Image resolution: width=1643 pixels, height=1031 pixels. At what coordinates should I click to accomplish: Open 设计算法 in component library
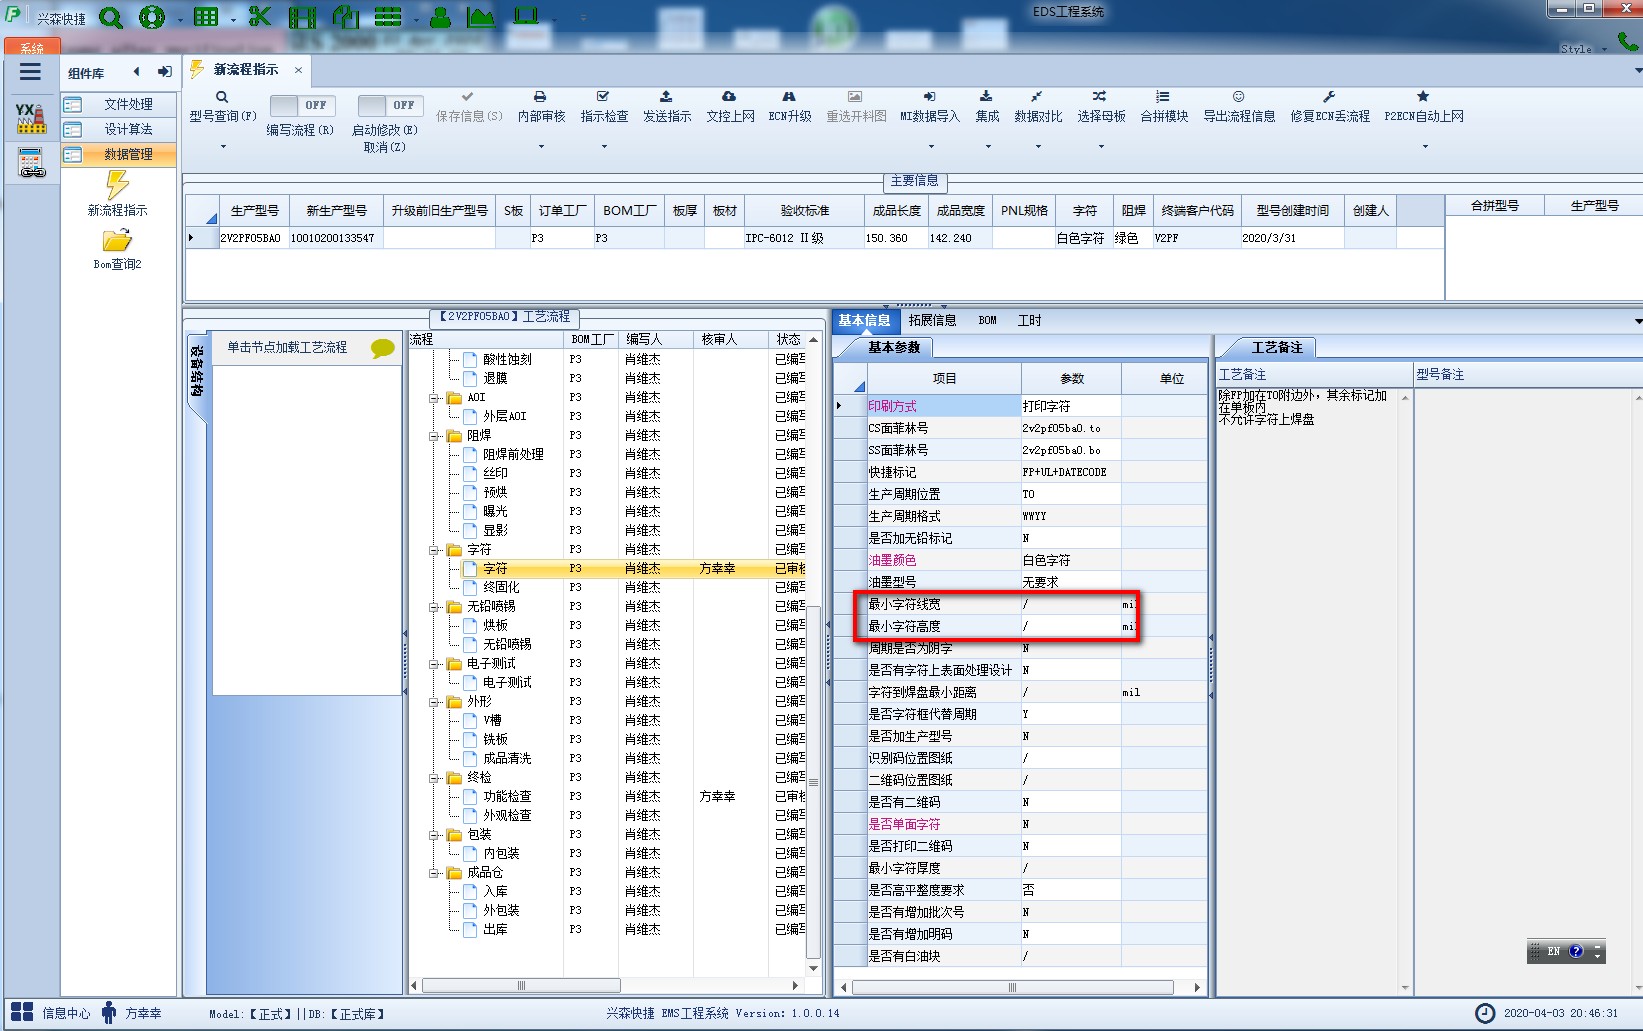118,129
